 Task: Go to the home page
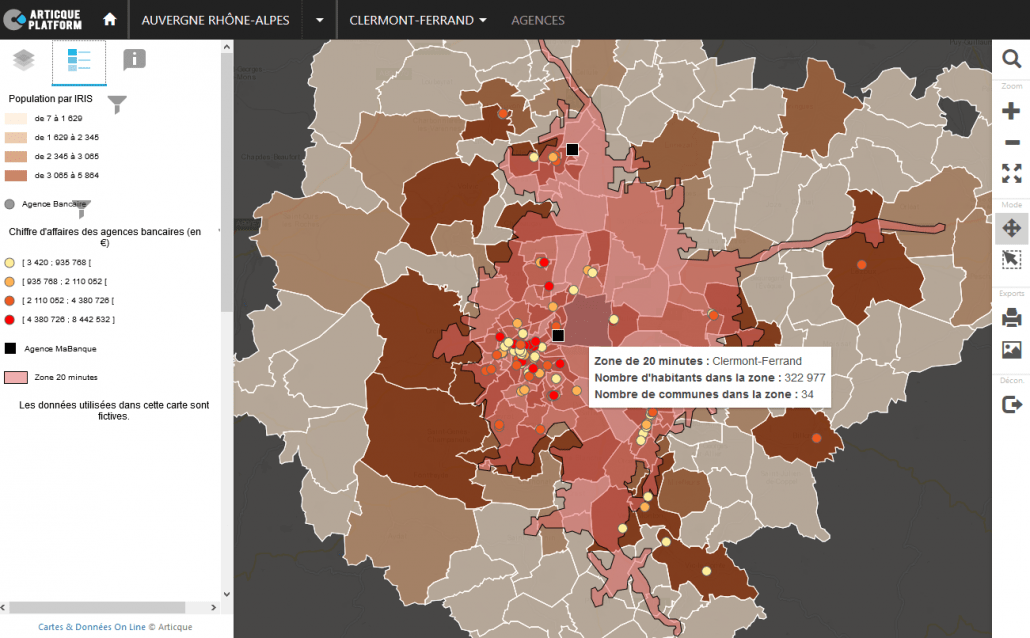coord(110,20)
